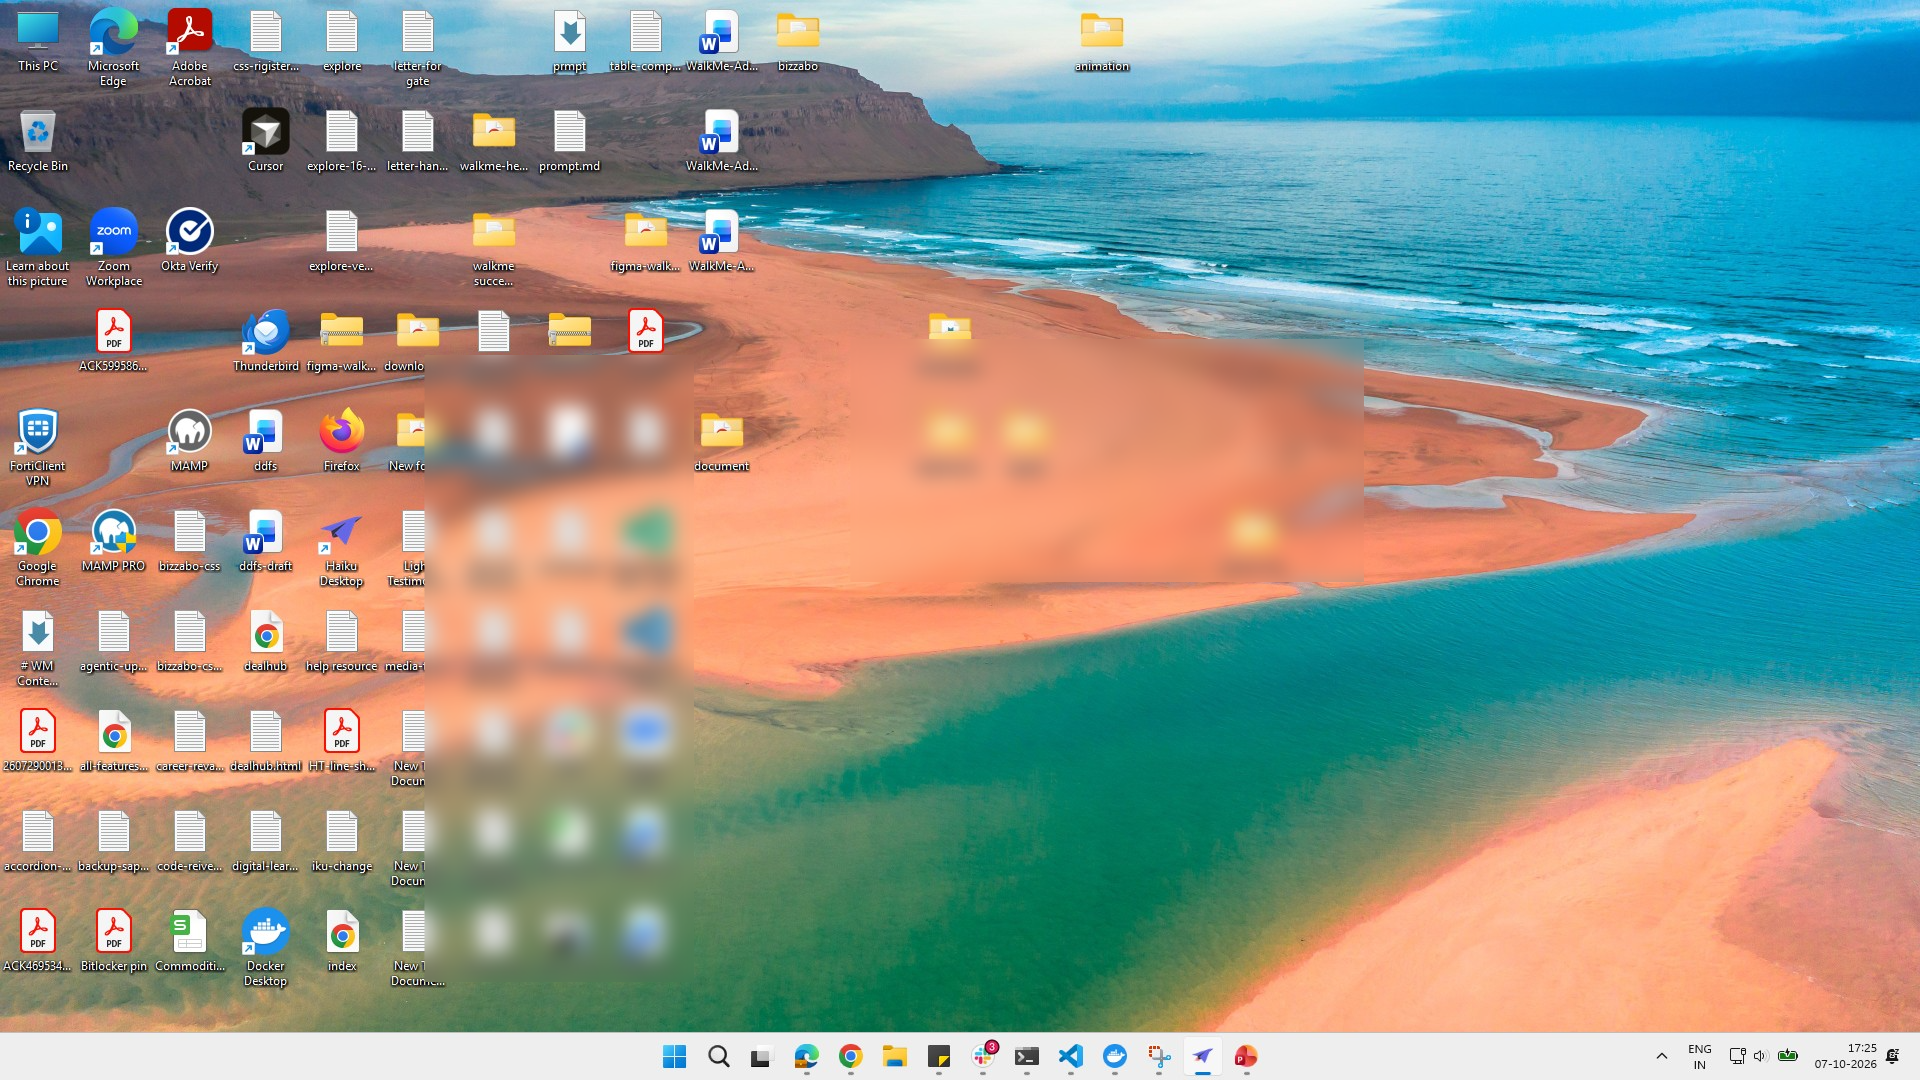The image size is (1920, 1080).
Task: Select the Firefox desktop icon
Action: [341, 441]
